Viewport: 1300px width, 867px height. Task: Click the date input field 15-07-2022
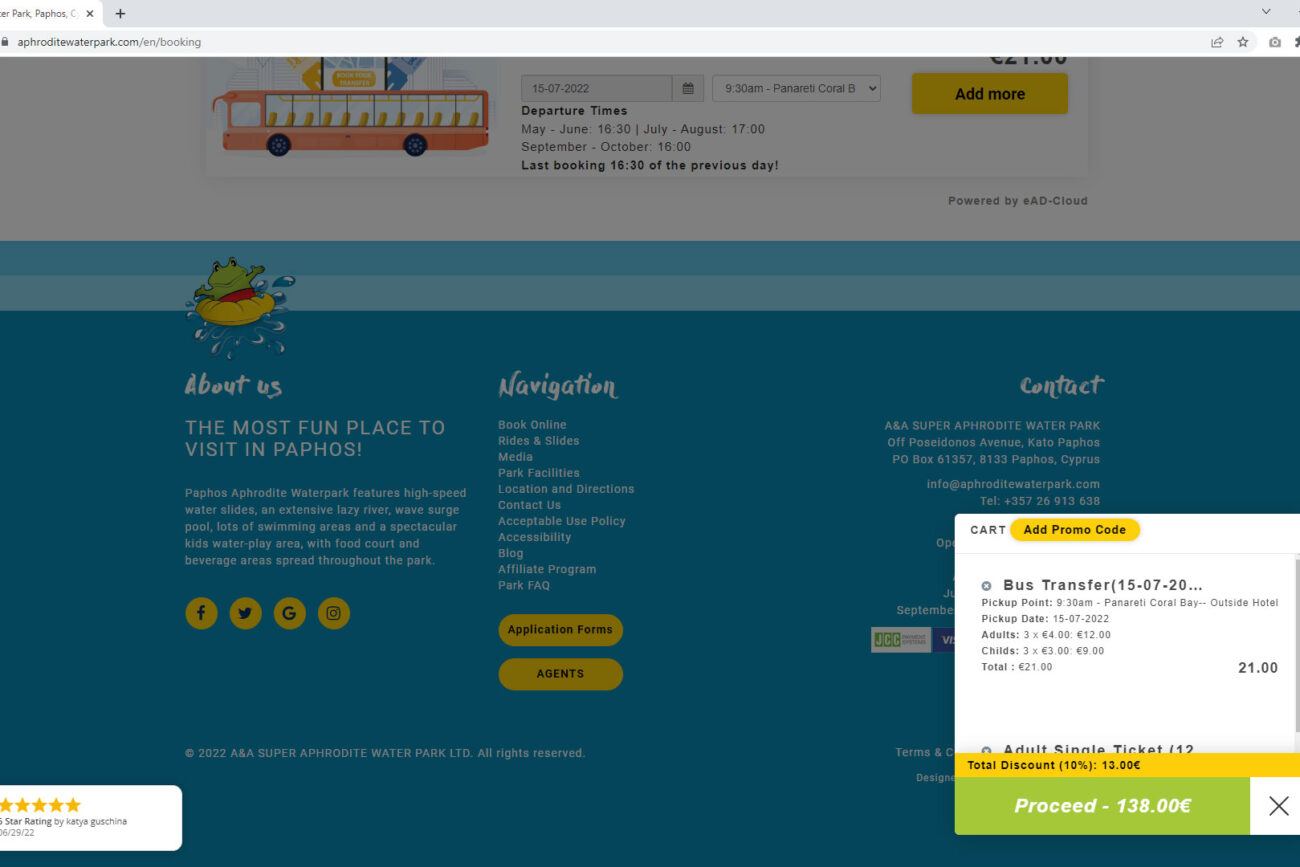(x=596, y=88)
